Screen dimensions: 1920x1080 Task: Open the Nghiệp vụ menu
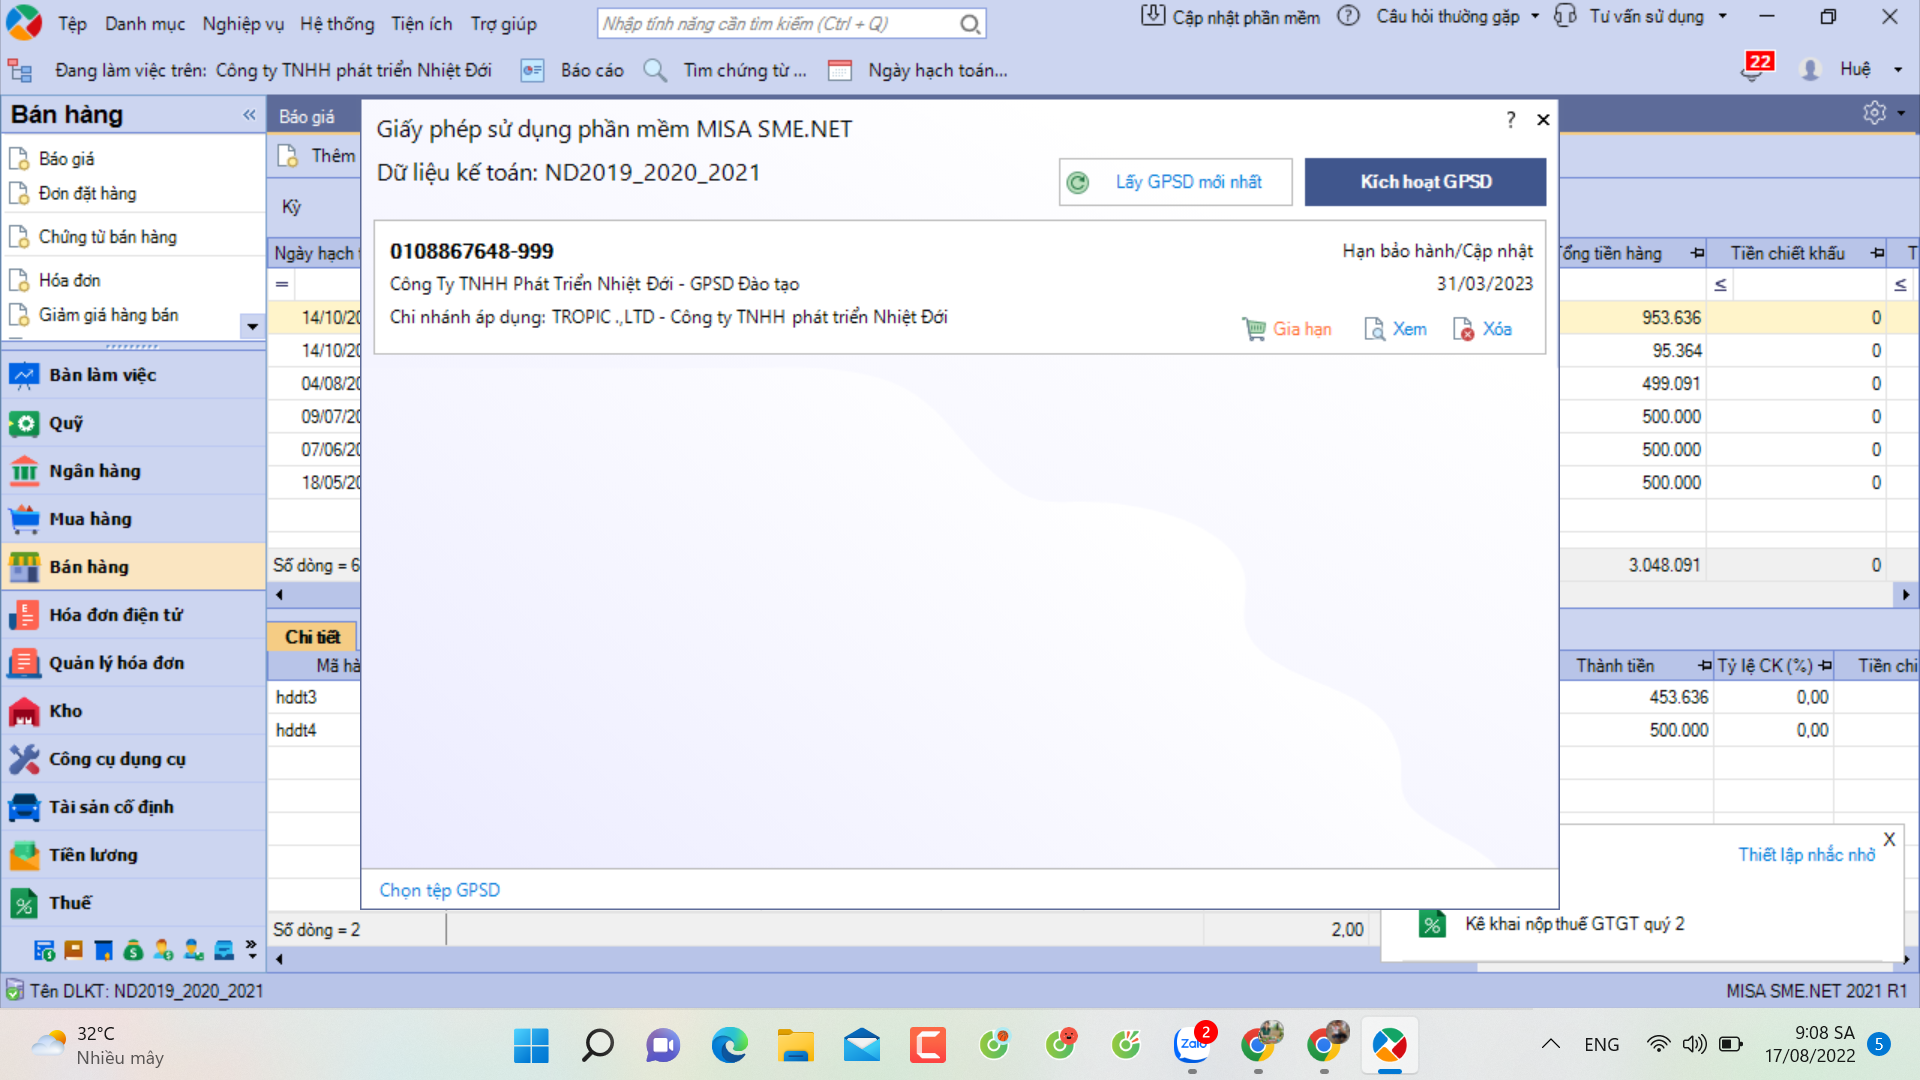(x=243, y=24)
